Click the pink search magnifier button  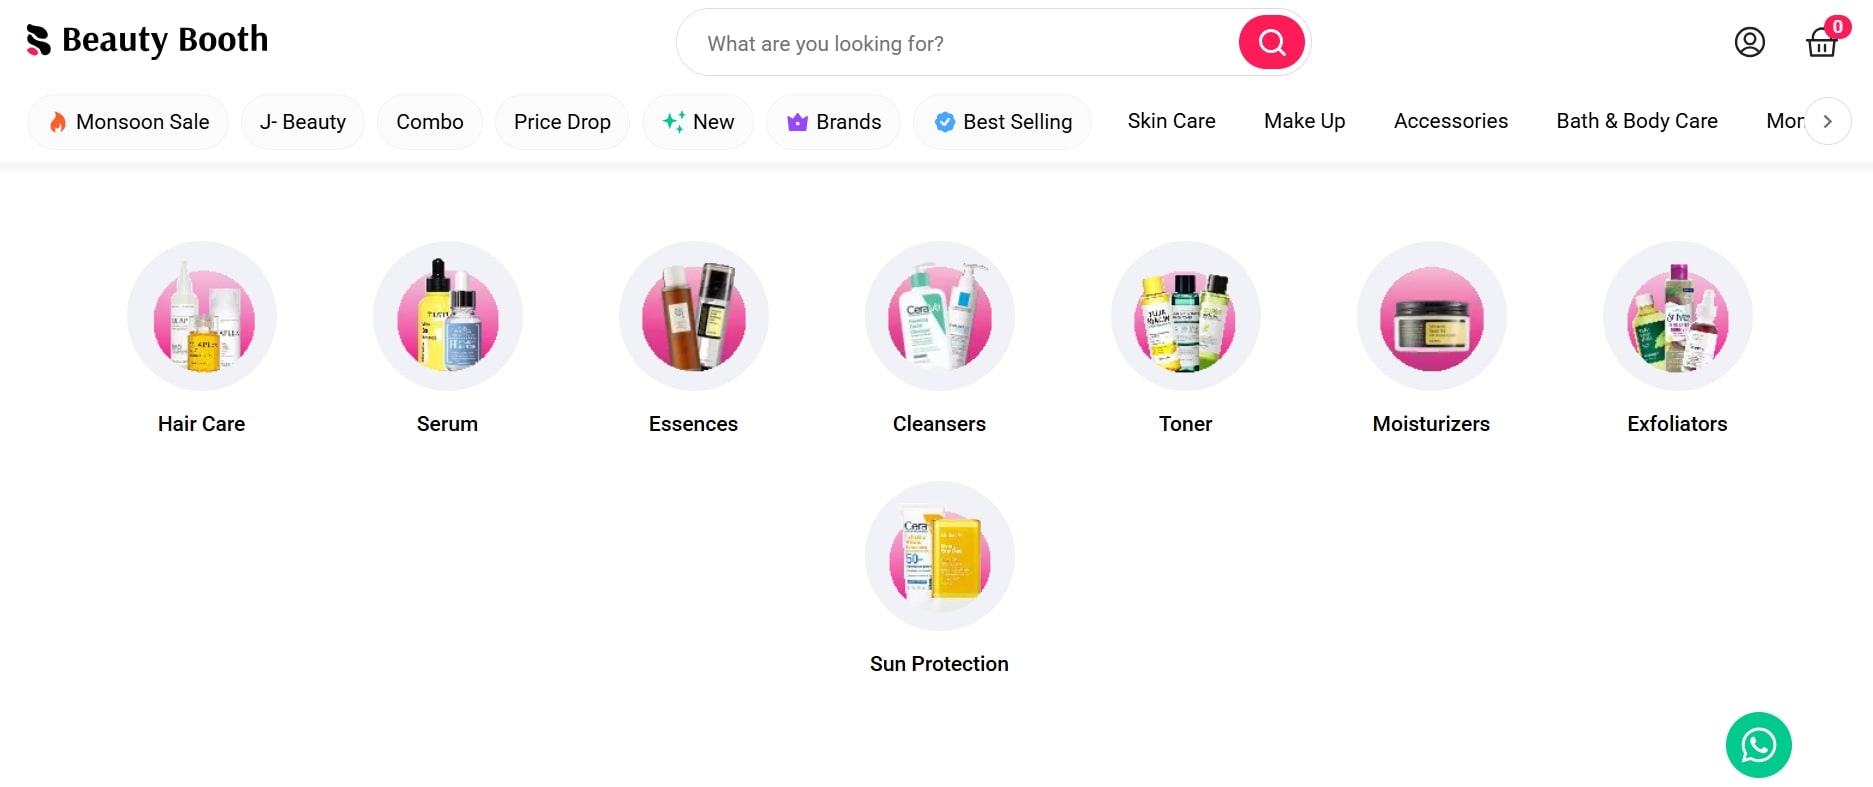1271,42
